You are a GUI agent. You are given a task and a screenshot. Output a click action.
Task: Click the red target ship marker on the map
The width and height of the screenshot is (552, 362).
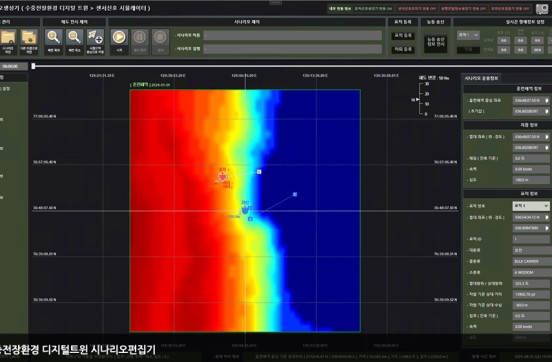click(x=222, y=177)
